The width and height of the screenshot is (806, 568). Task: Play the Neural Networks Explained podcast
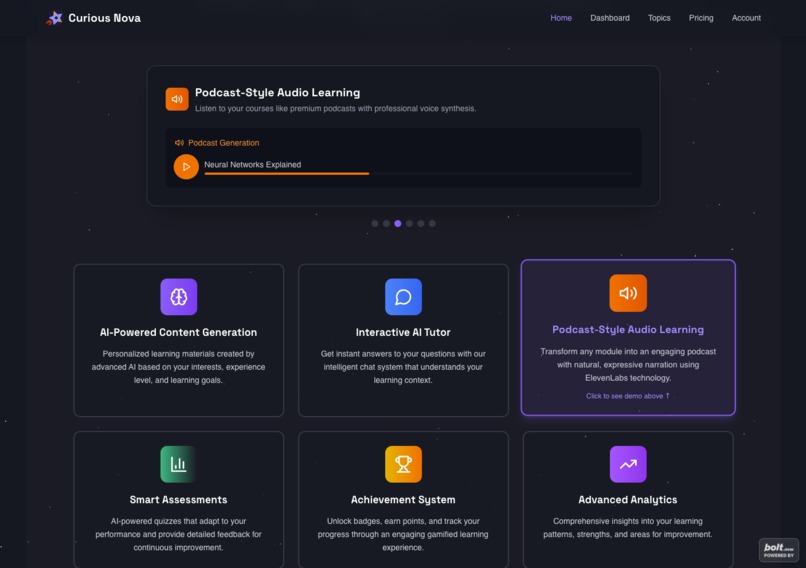point(186,167)
